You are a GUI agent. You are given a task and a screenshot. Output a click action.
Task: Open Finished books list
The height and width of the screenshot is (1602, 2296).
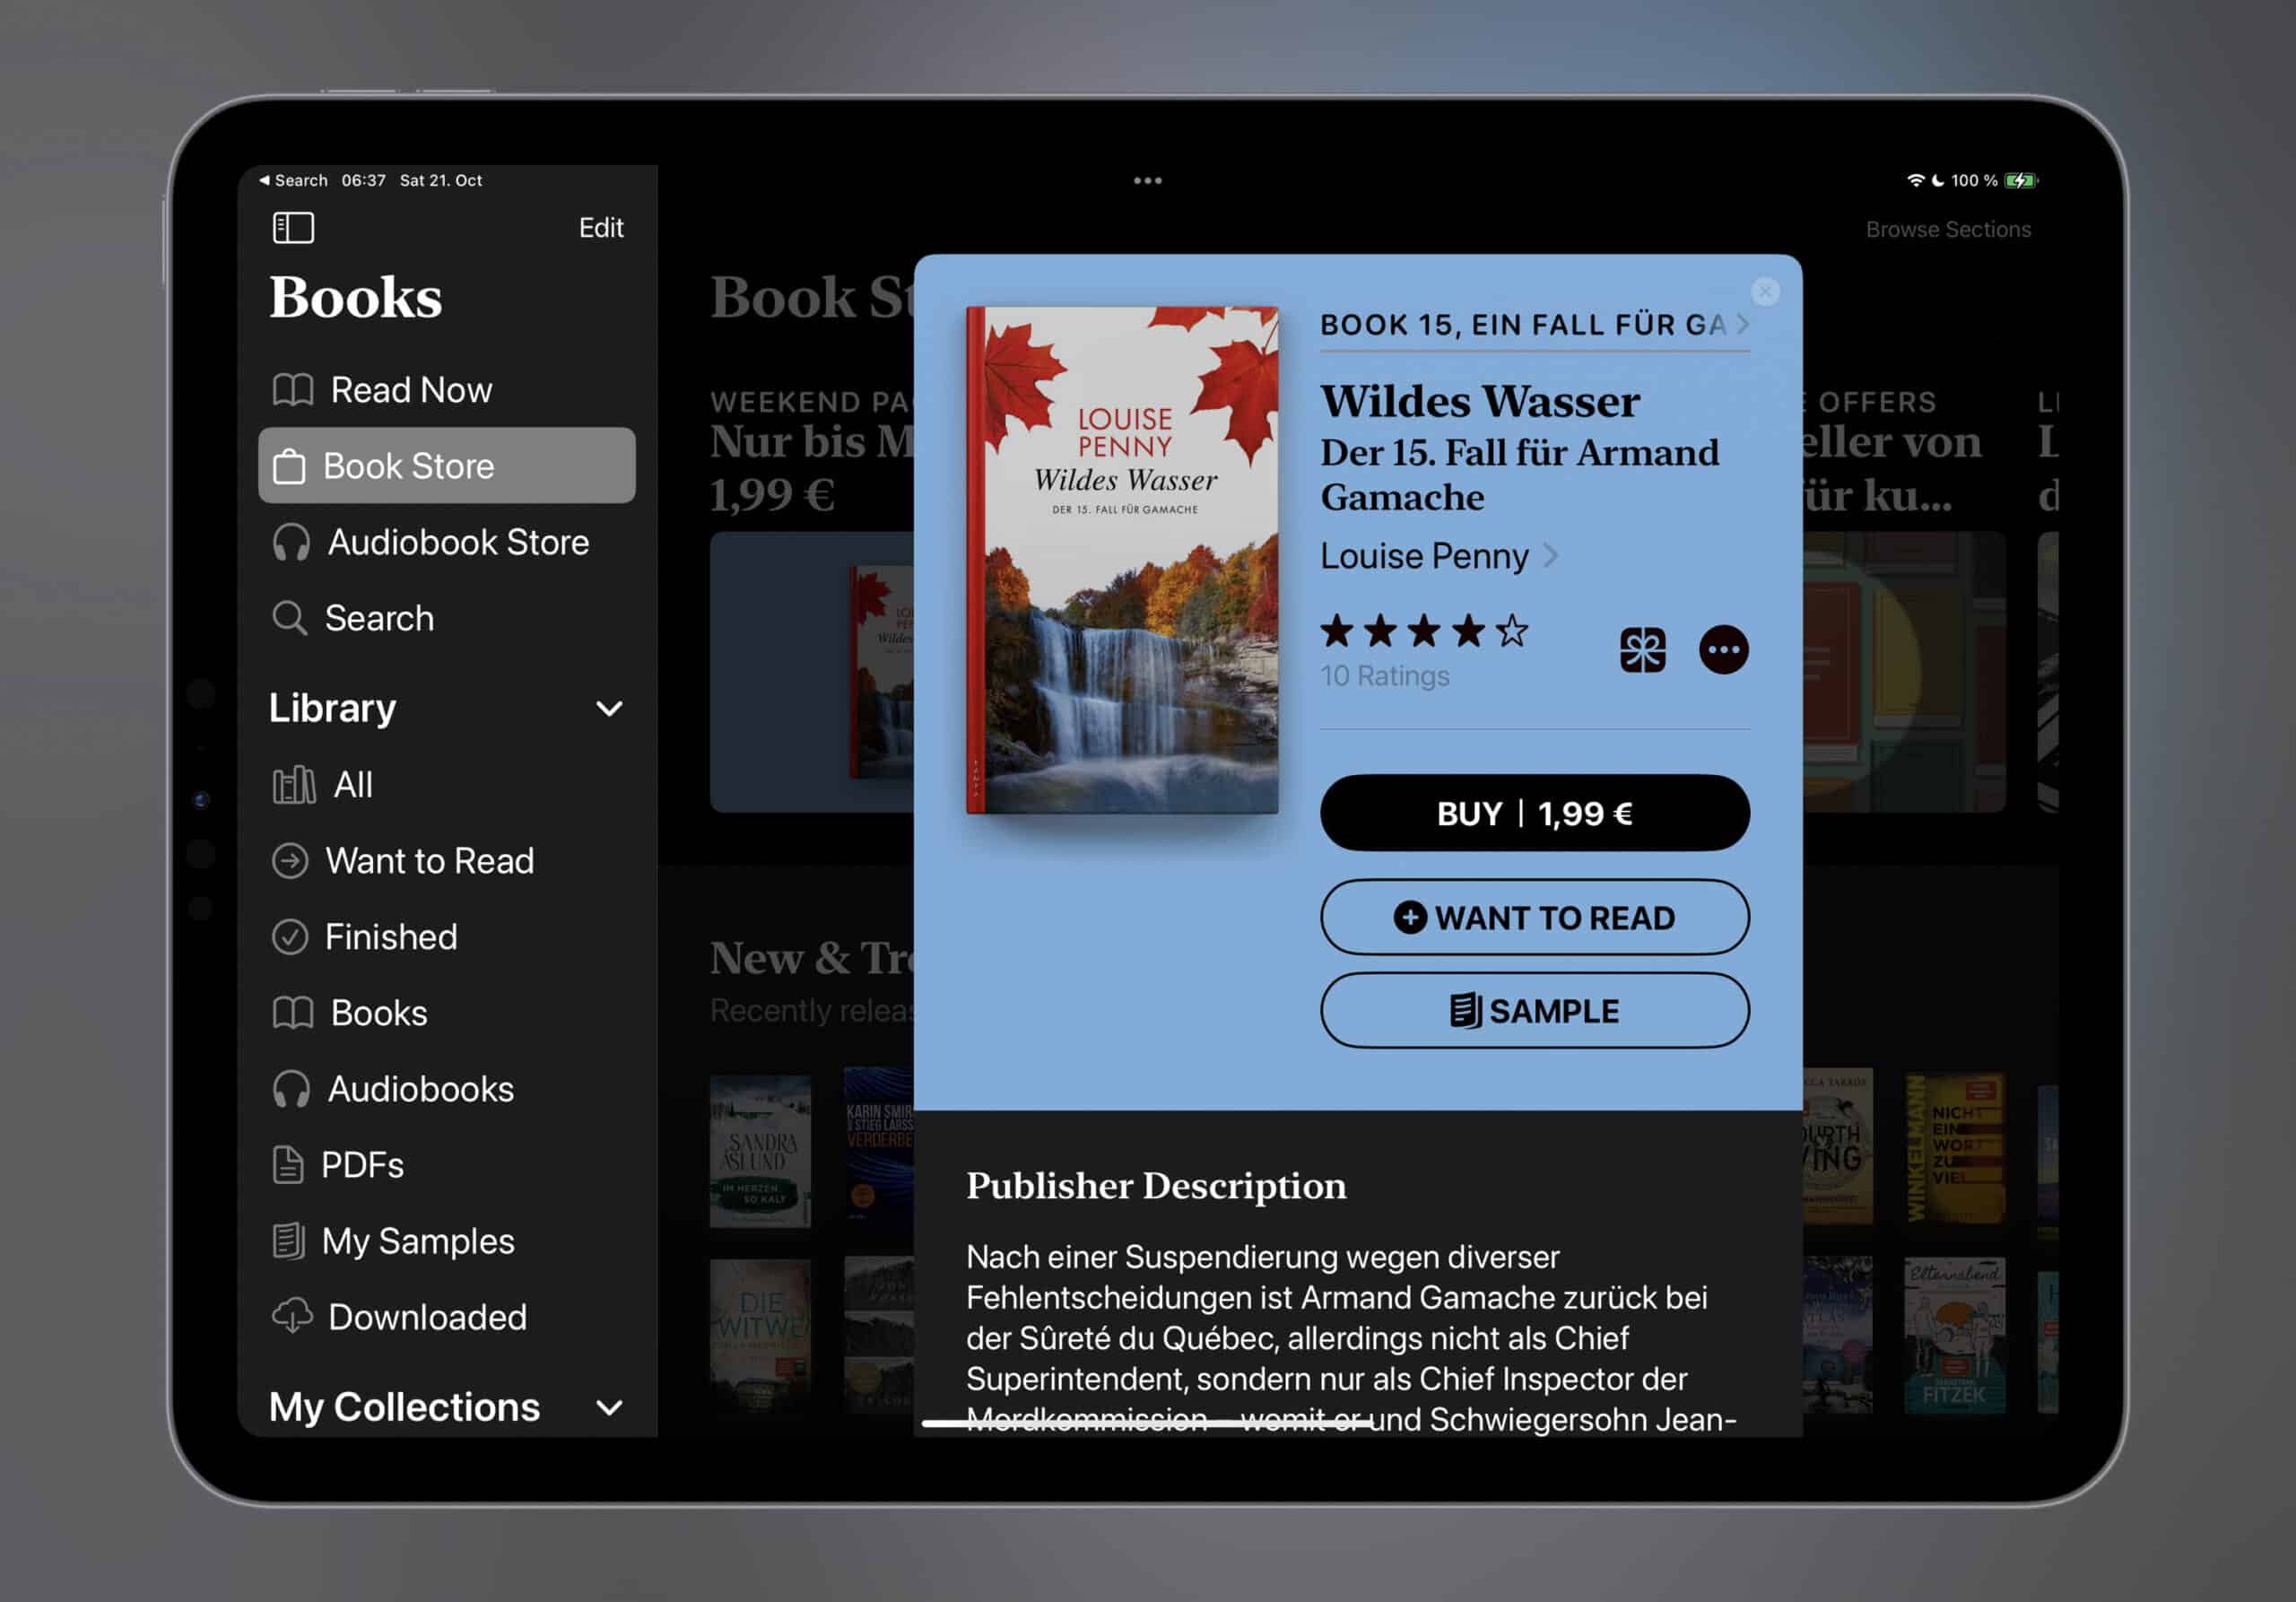[x=446, y=937]
